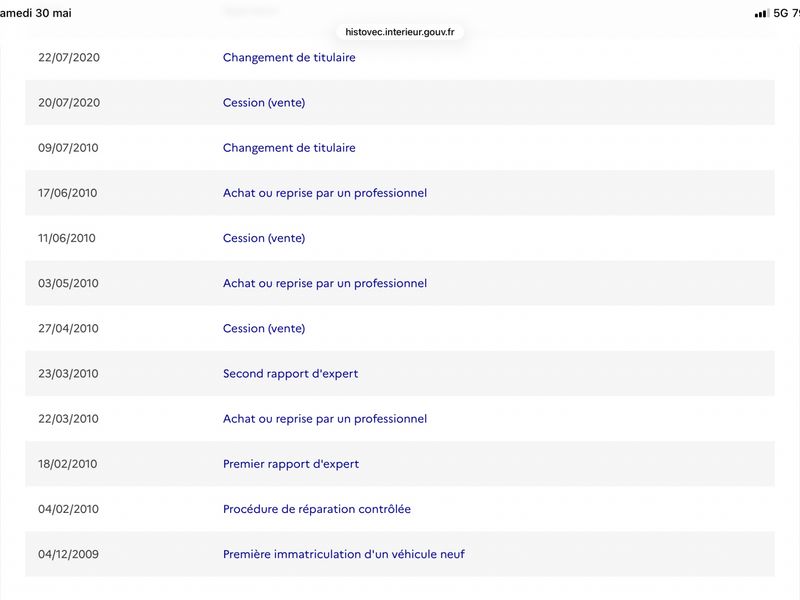This screenshot has width=800, height=600.
Task: Select the 22/03/2010 Achat ou reprise par un professionnel entry
Action: (x=399, y=418)
